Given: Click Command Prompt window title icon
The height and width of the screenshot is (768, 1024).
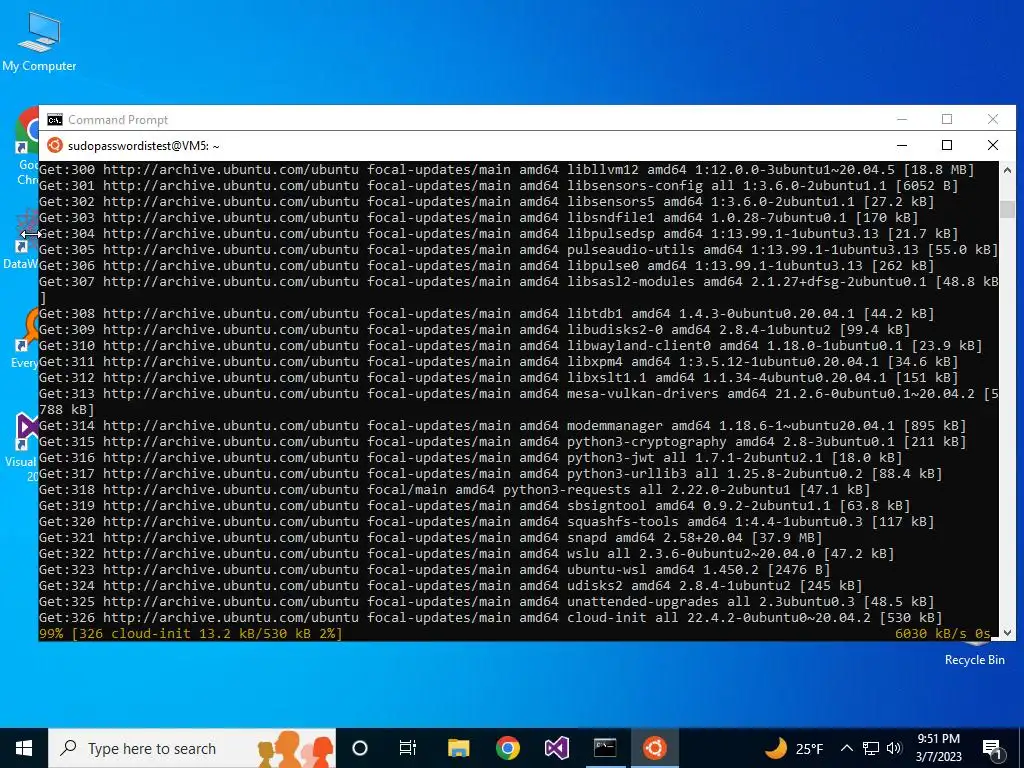Looking at the screenshot, I should pos(55,120).
